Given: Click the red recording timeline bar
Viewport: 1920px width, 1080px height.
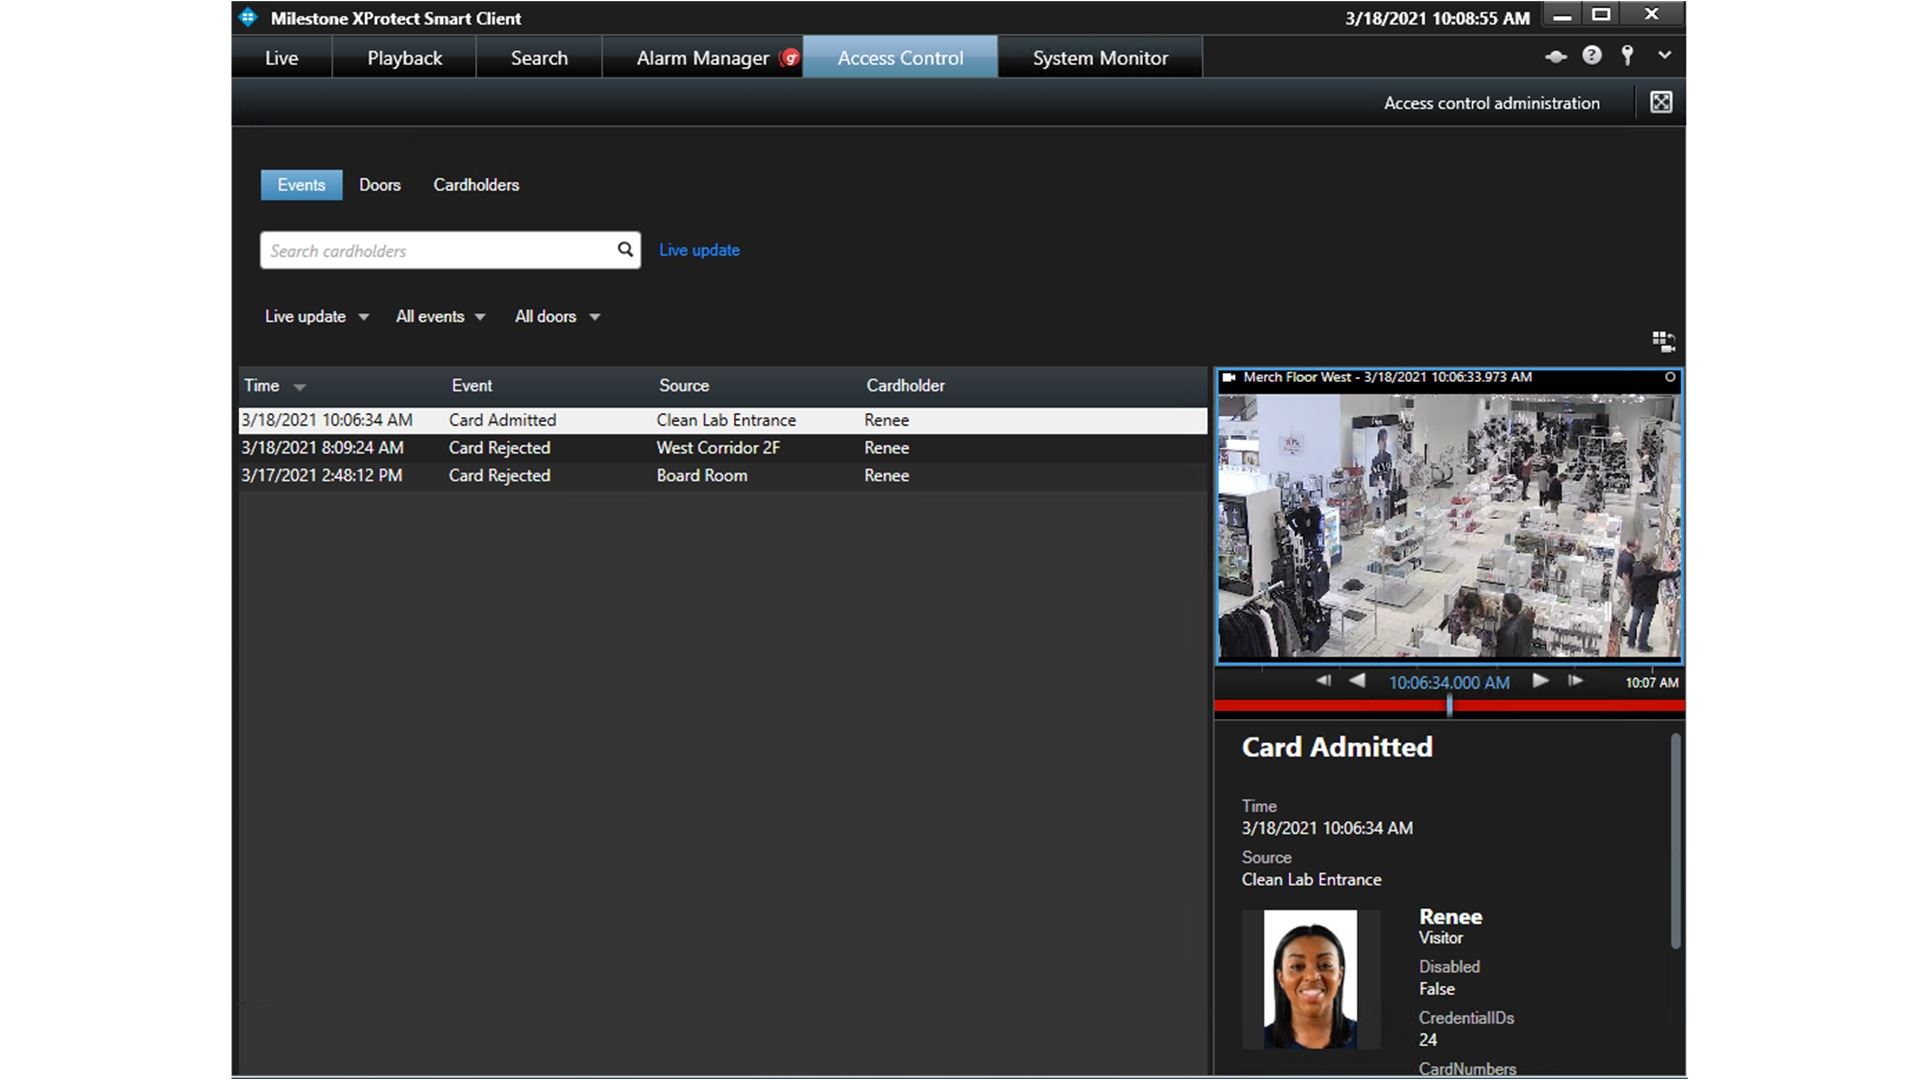Looking at the screenshot, I should 1449,706.
